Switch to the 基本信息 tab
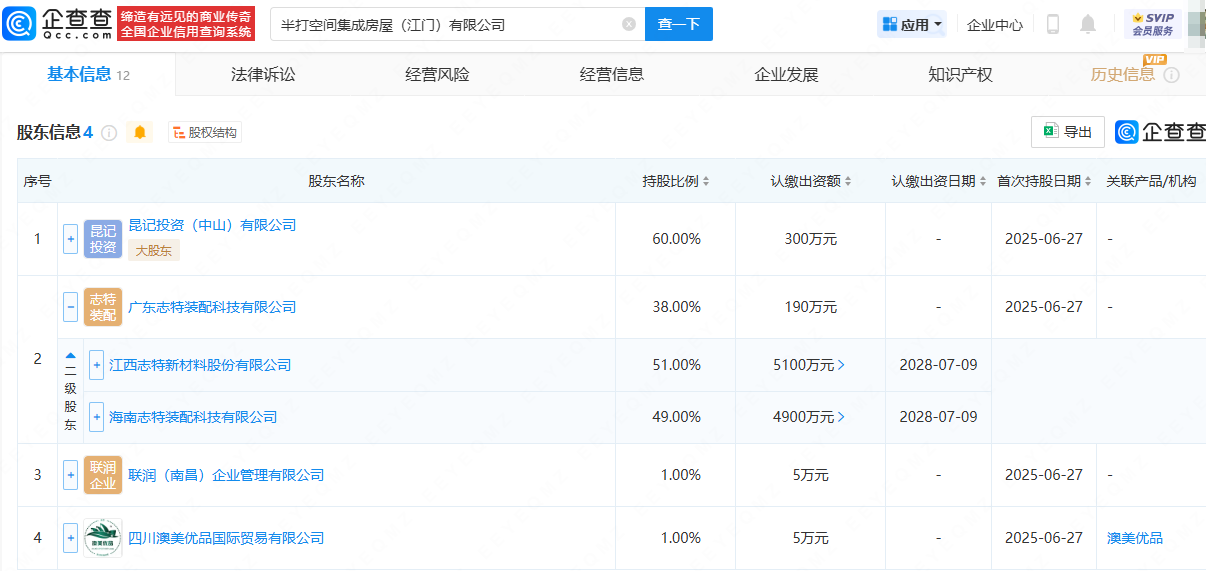The height and width of the screenshot is (571, 1206). (x=89, y=74)
